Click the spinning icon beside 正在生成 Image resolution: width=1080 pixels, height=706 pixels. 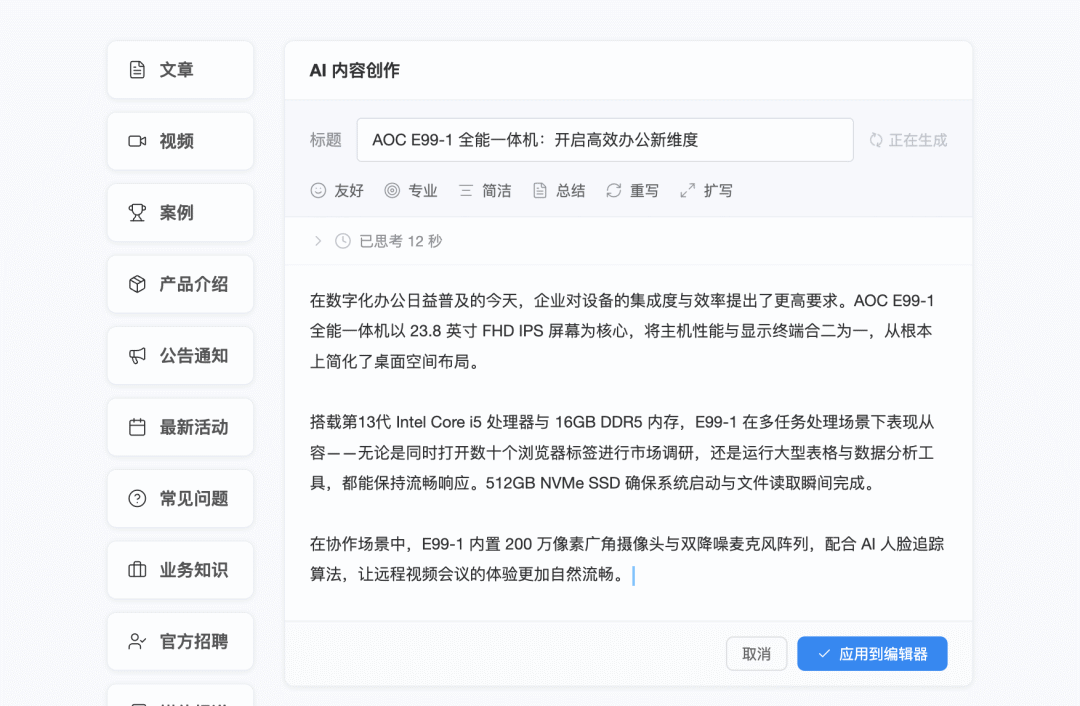(875, 140)
